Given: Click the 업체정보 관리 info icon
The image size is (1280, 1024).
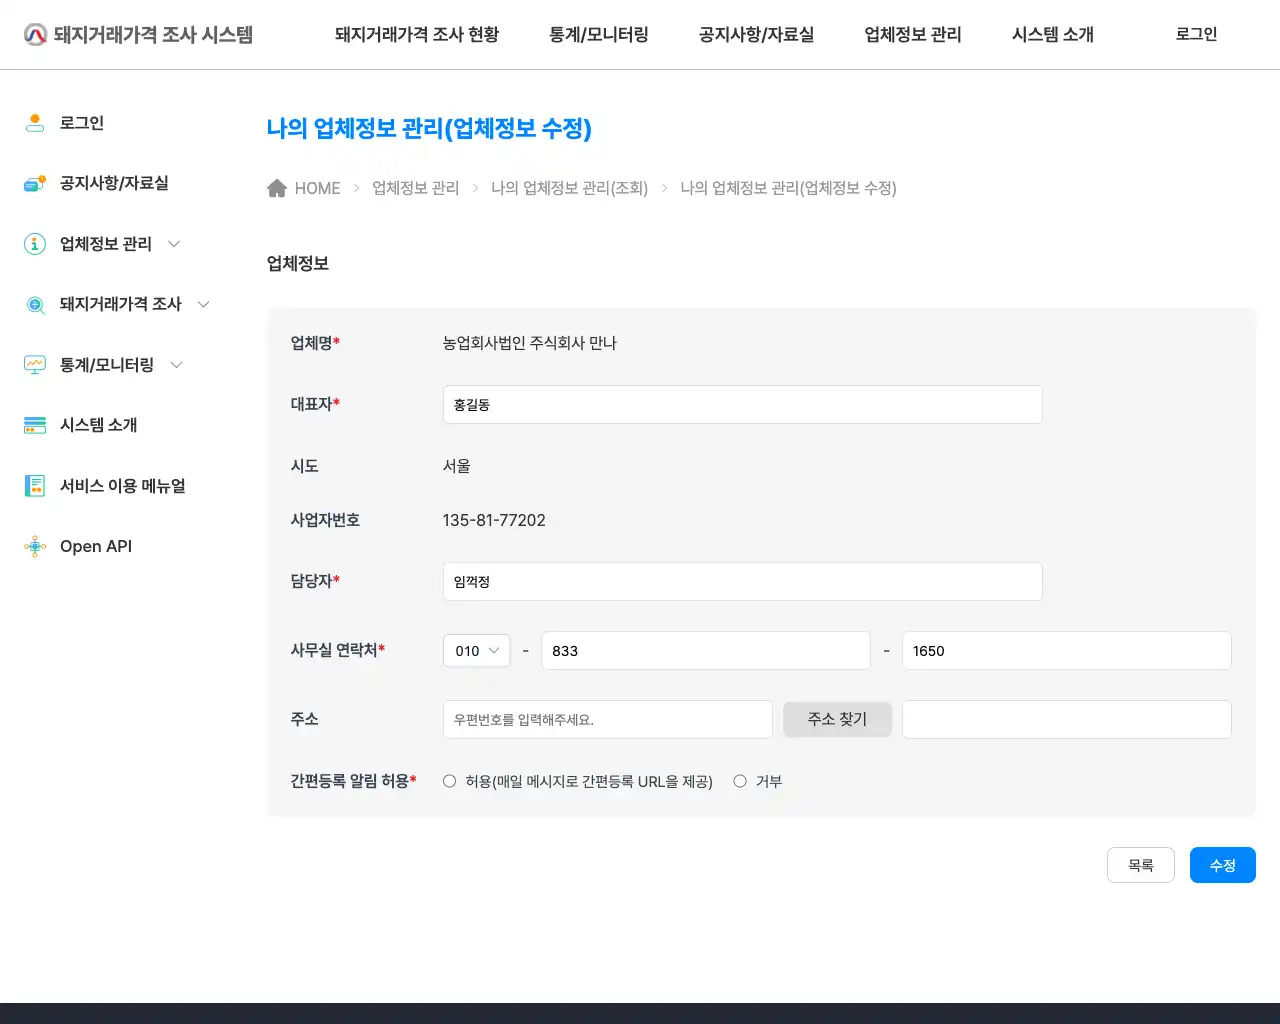Looking at the screenshot, I should point(35,243).
